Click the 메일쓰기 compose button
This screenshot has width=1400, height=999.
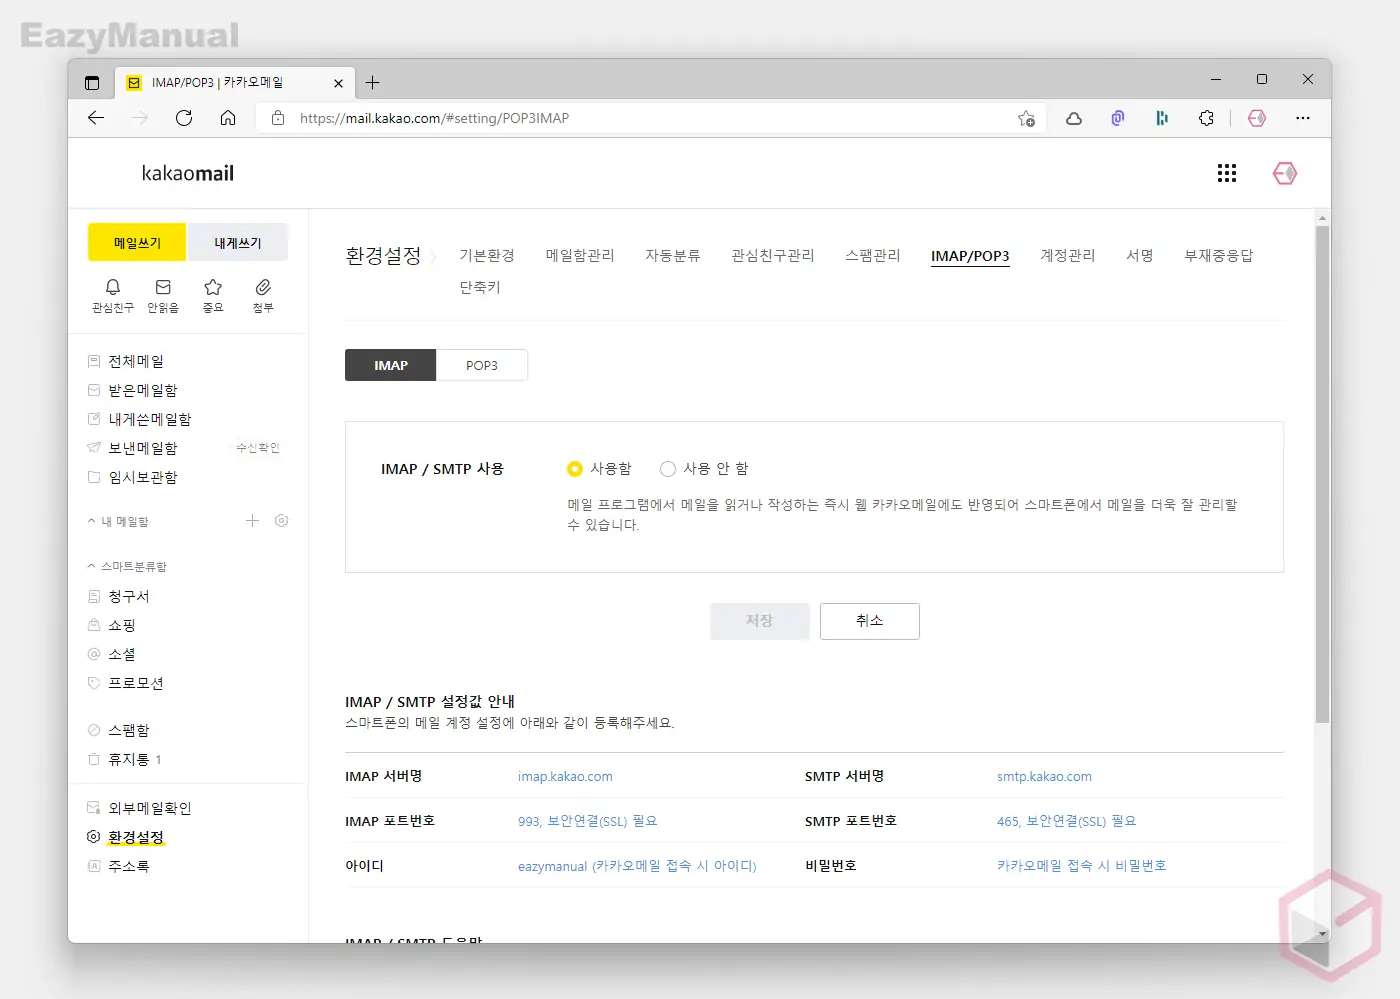[x=137, y=243]
